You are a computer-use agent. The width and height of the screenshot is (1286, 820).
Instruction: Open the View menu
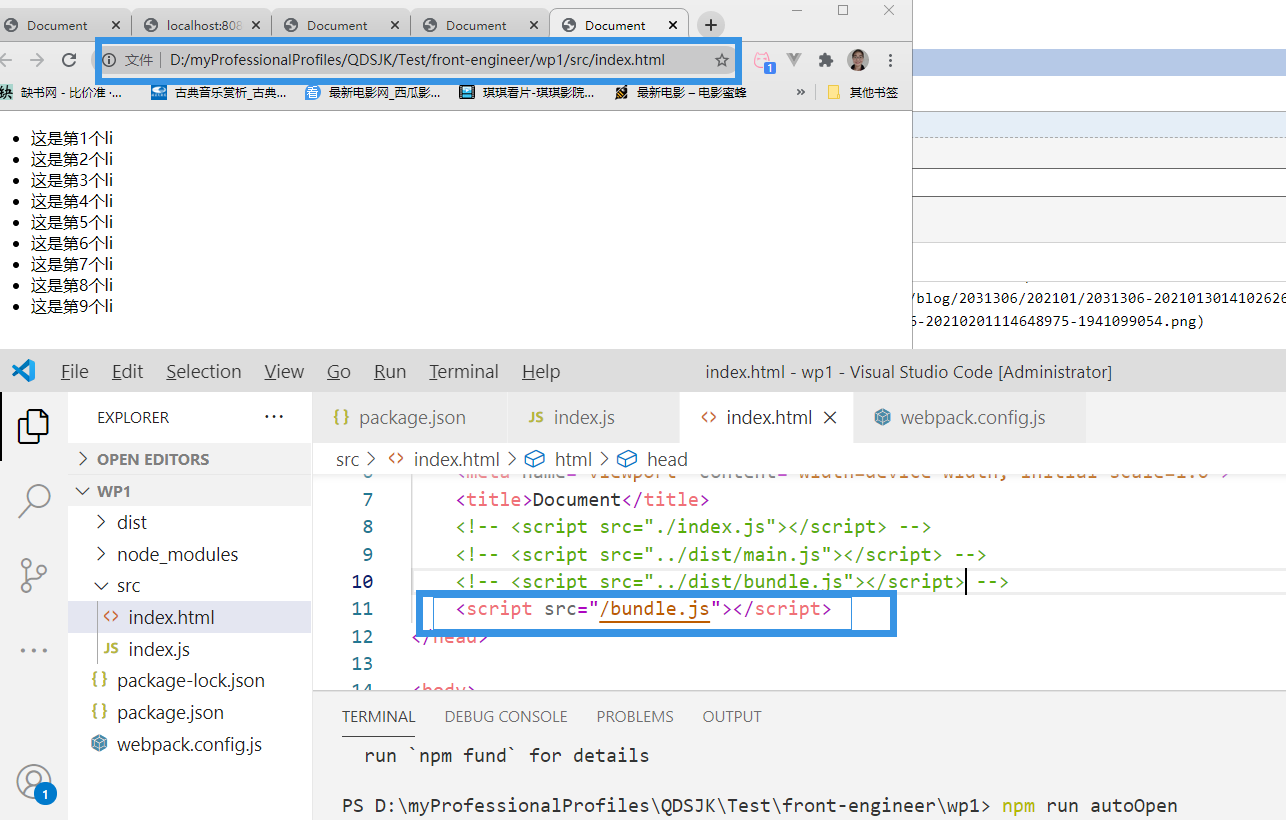[x=284, y=372]
